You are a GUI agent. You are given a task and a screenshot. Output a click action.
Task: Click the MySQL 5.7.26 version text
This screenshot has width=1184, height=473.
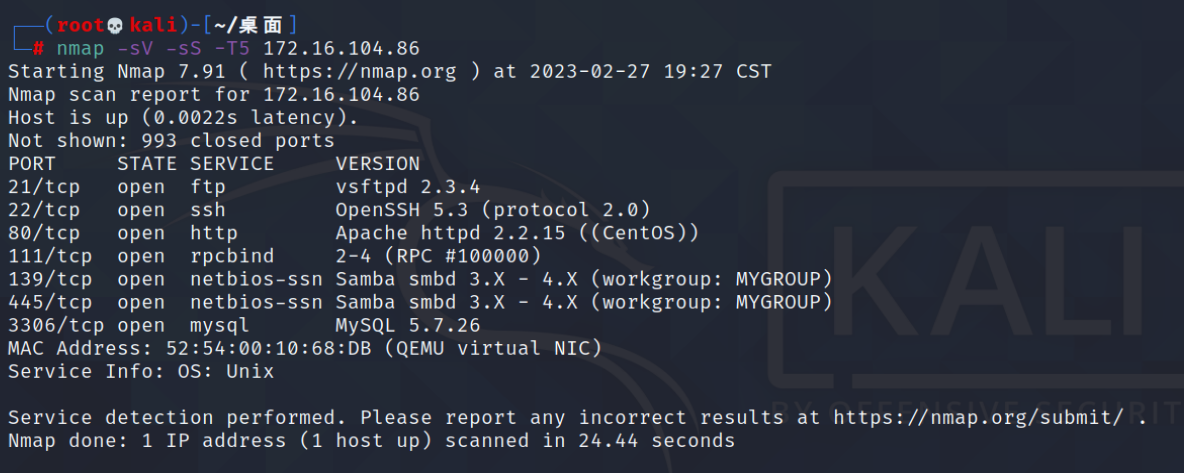click(x=408, y=326)
